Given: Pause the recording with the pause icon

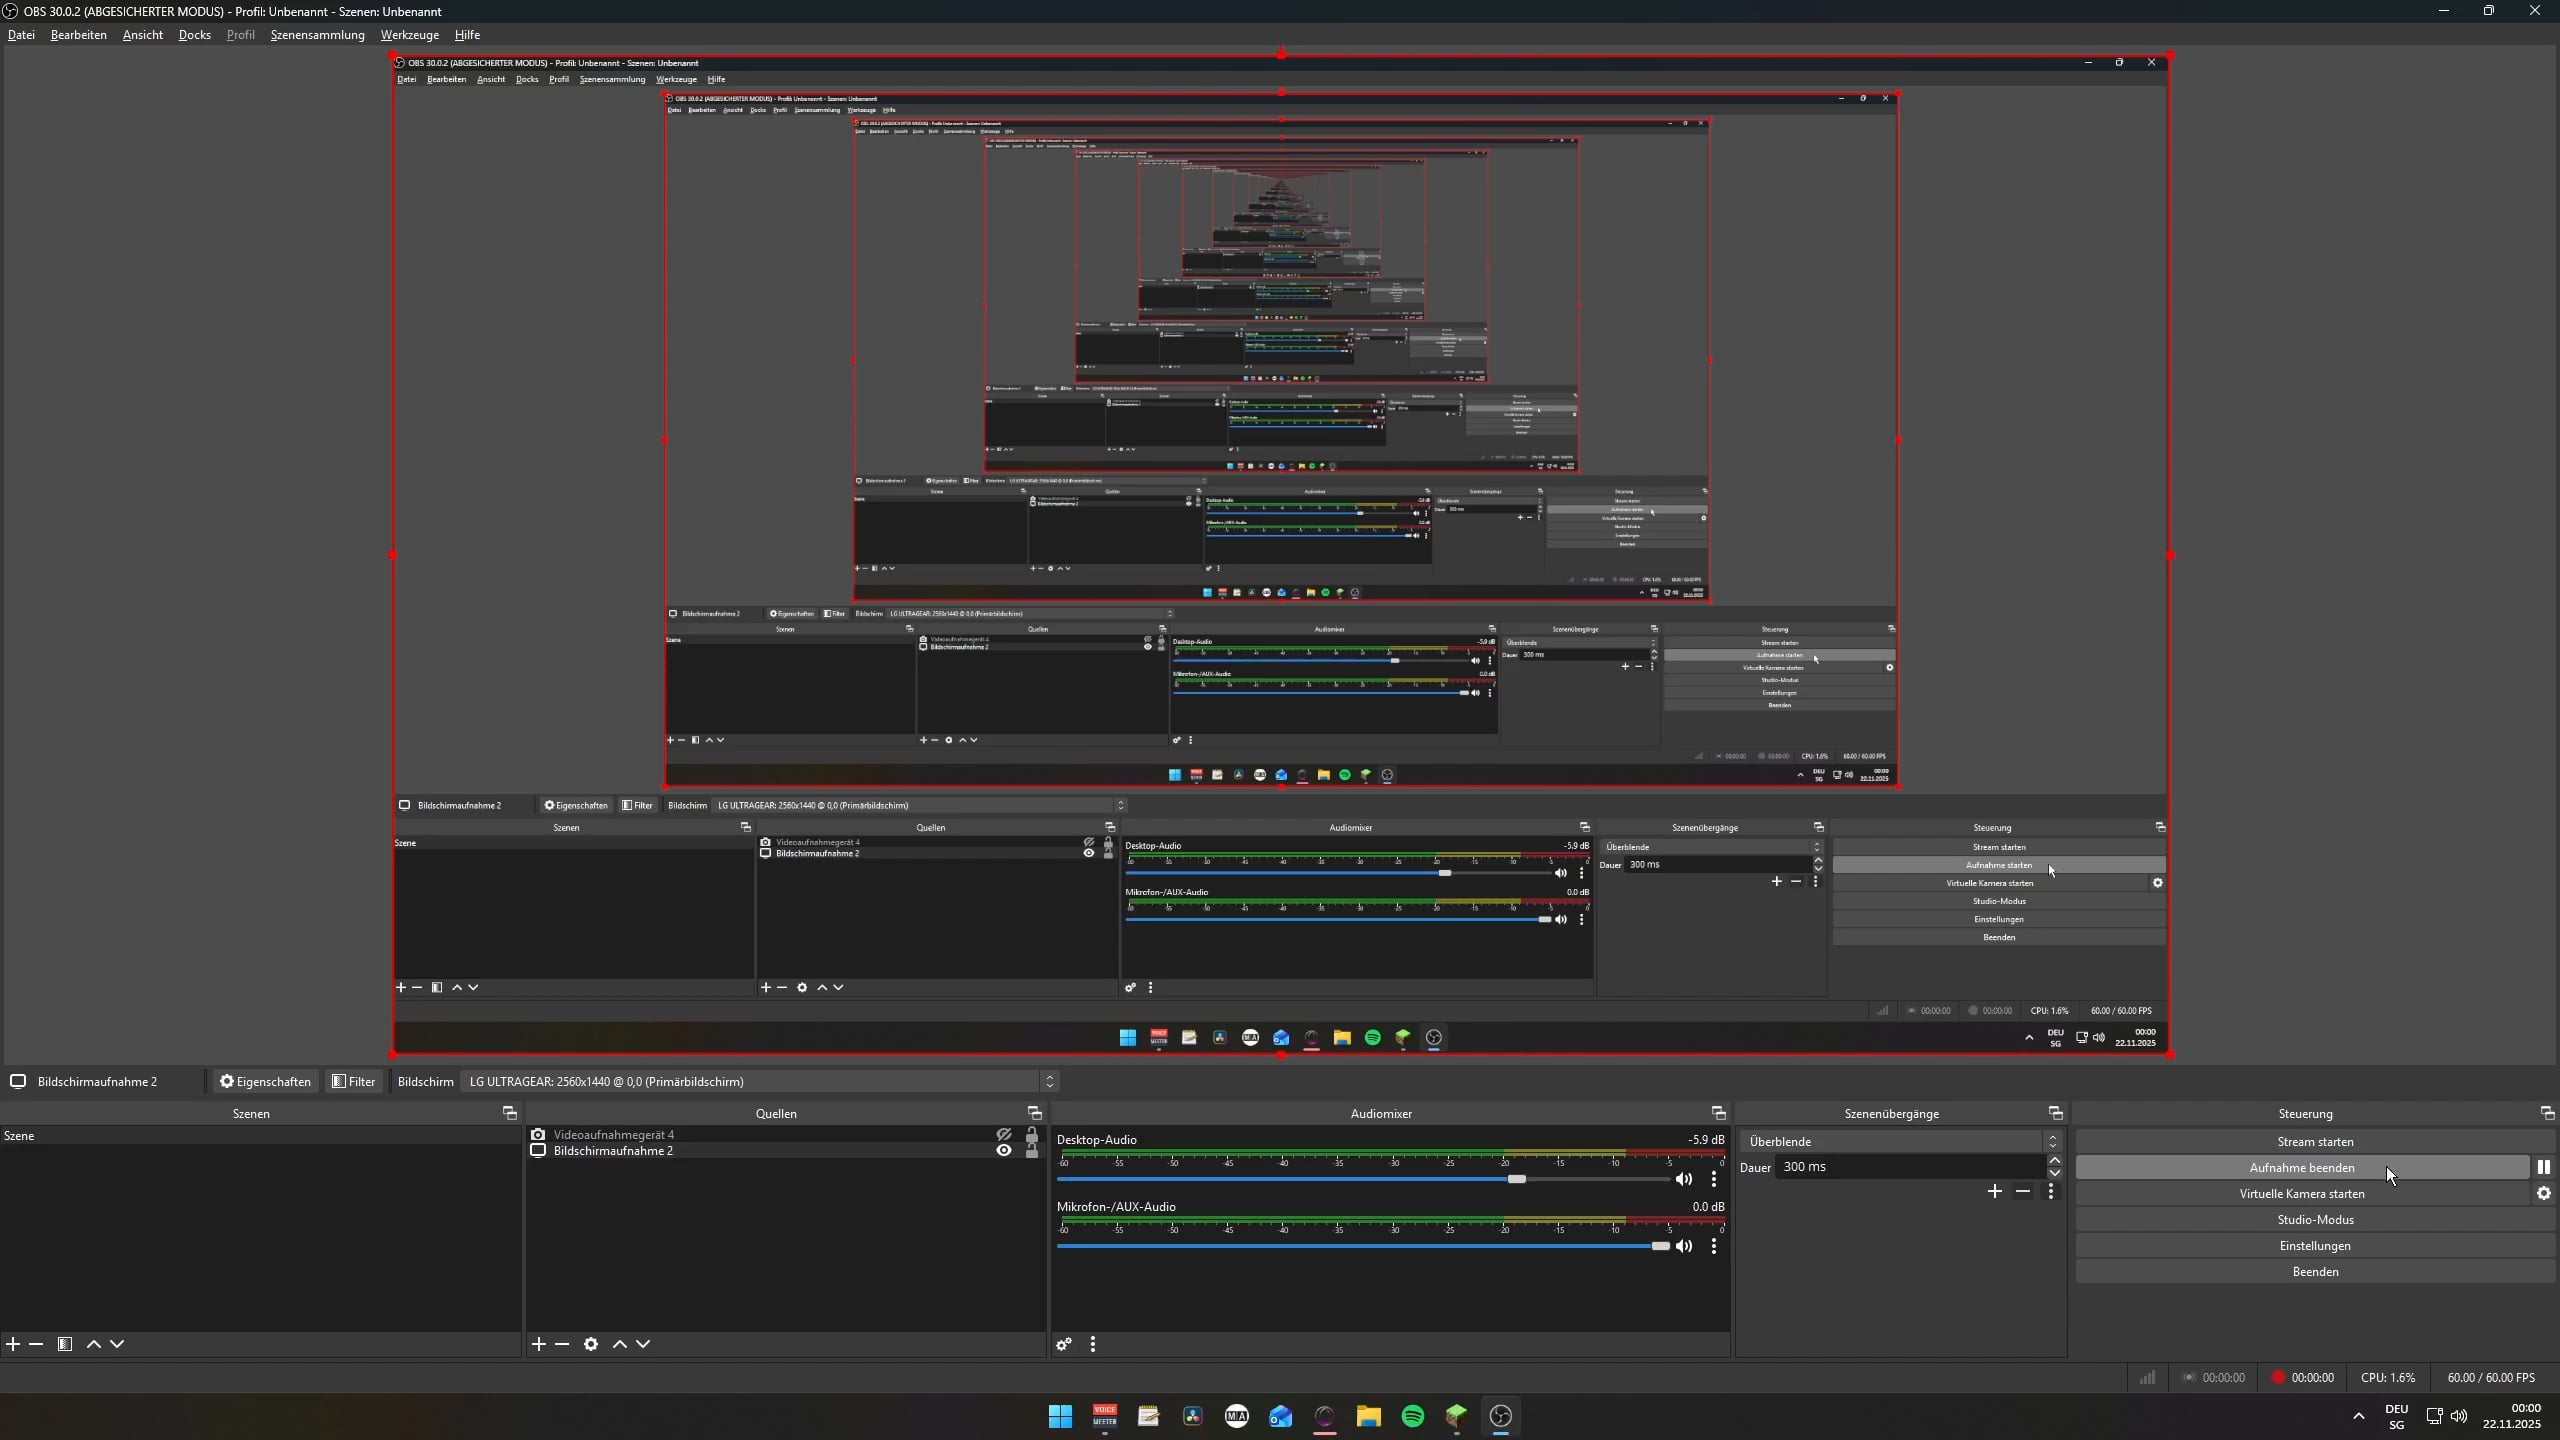Looking at the screenshot, I should (x=2543, y=1167).
